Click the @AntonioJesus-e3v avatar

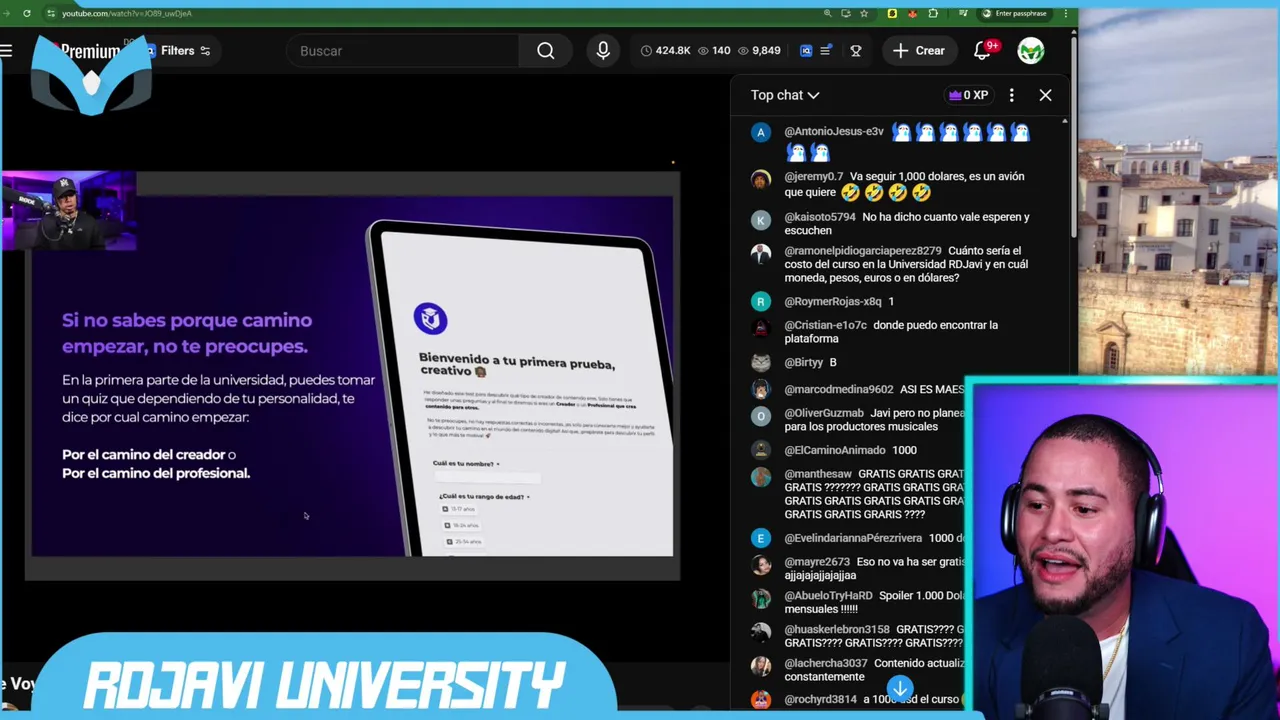coord(761,132)
